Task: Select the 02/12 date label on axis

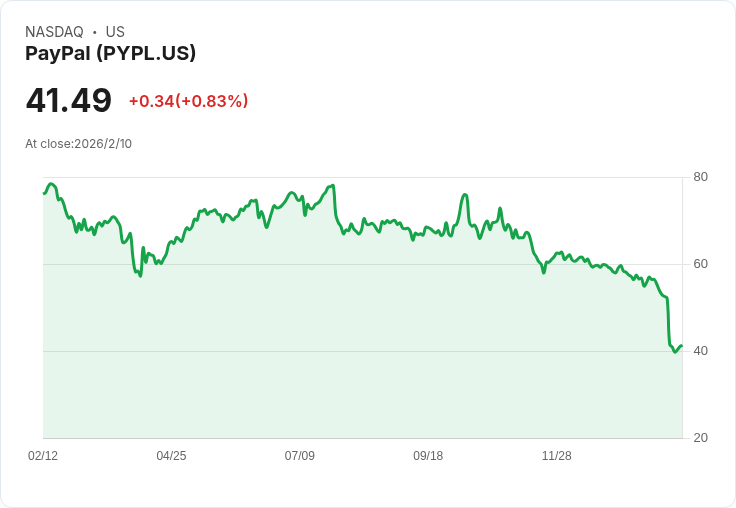Action: (x=43, y=455)
